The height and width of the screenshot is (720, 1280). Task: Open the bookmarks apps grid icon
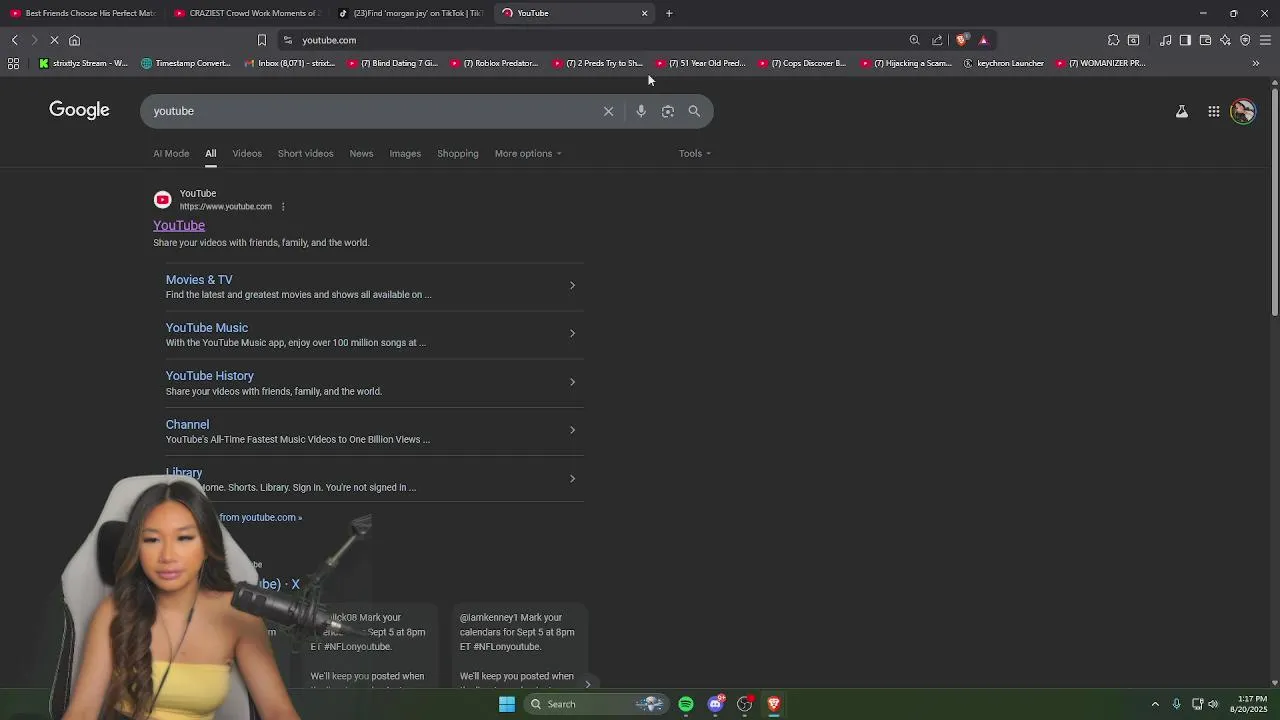tap(13, 63)
